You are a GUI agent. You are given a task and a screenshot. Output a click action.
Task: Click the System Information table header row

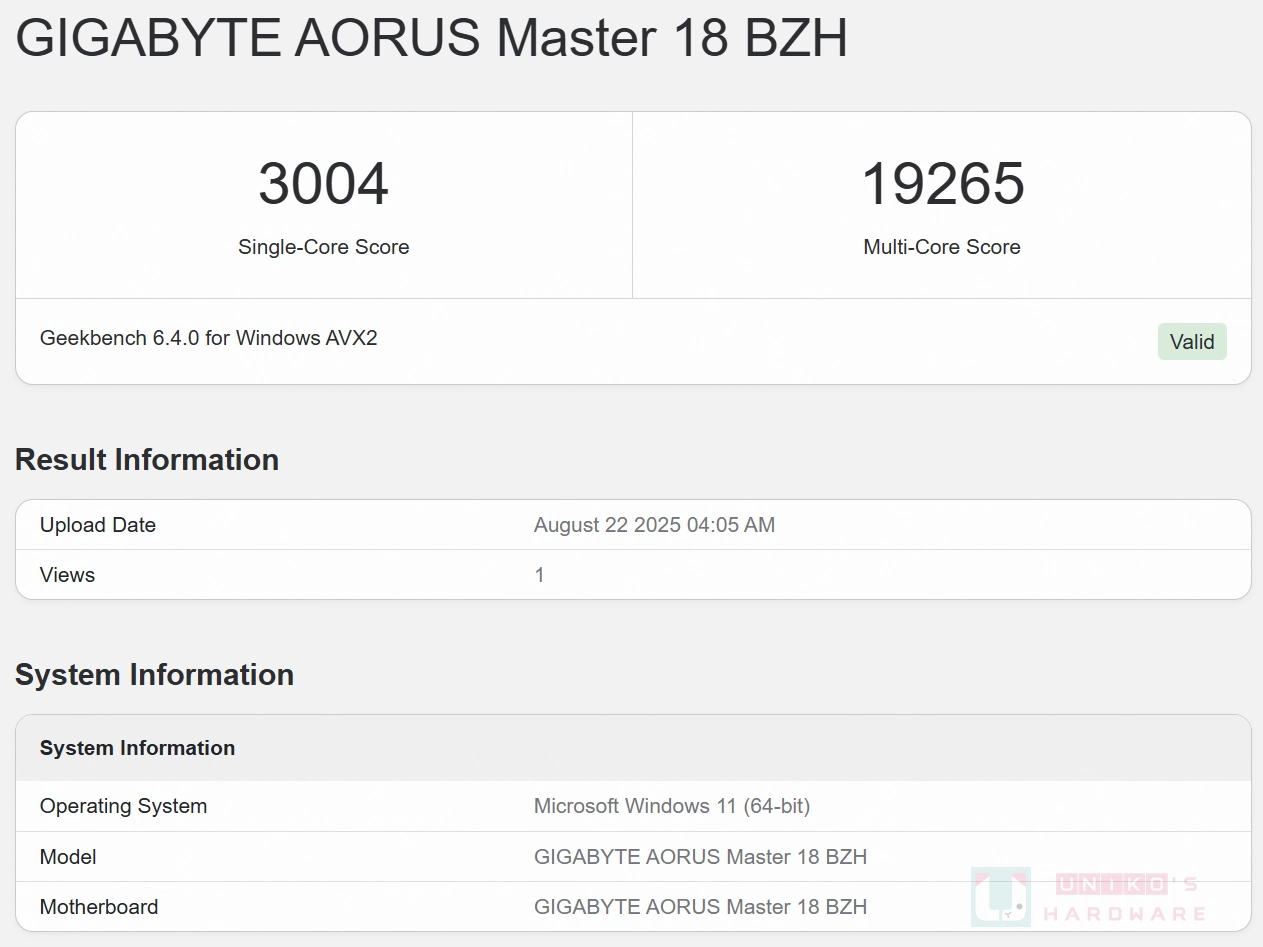coord(633,748)
